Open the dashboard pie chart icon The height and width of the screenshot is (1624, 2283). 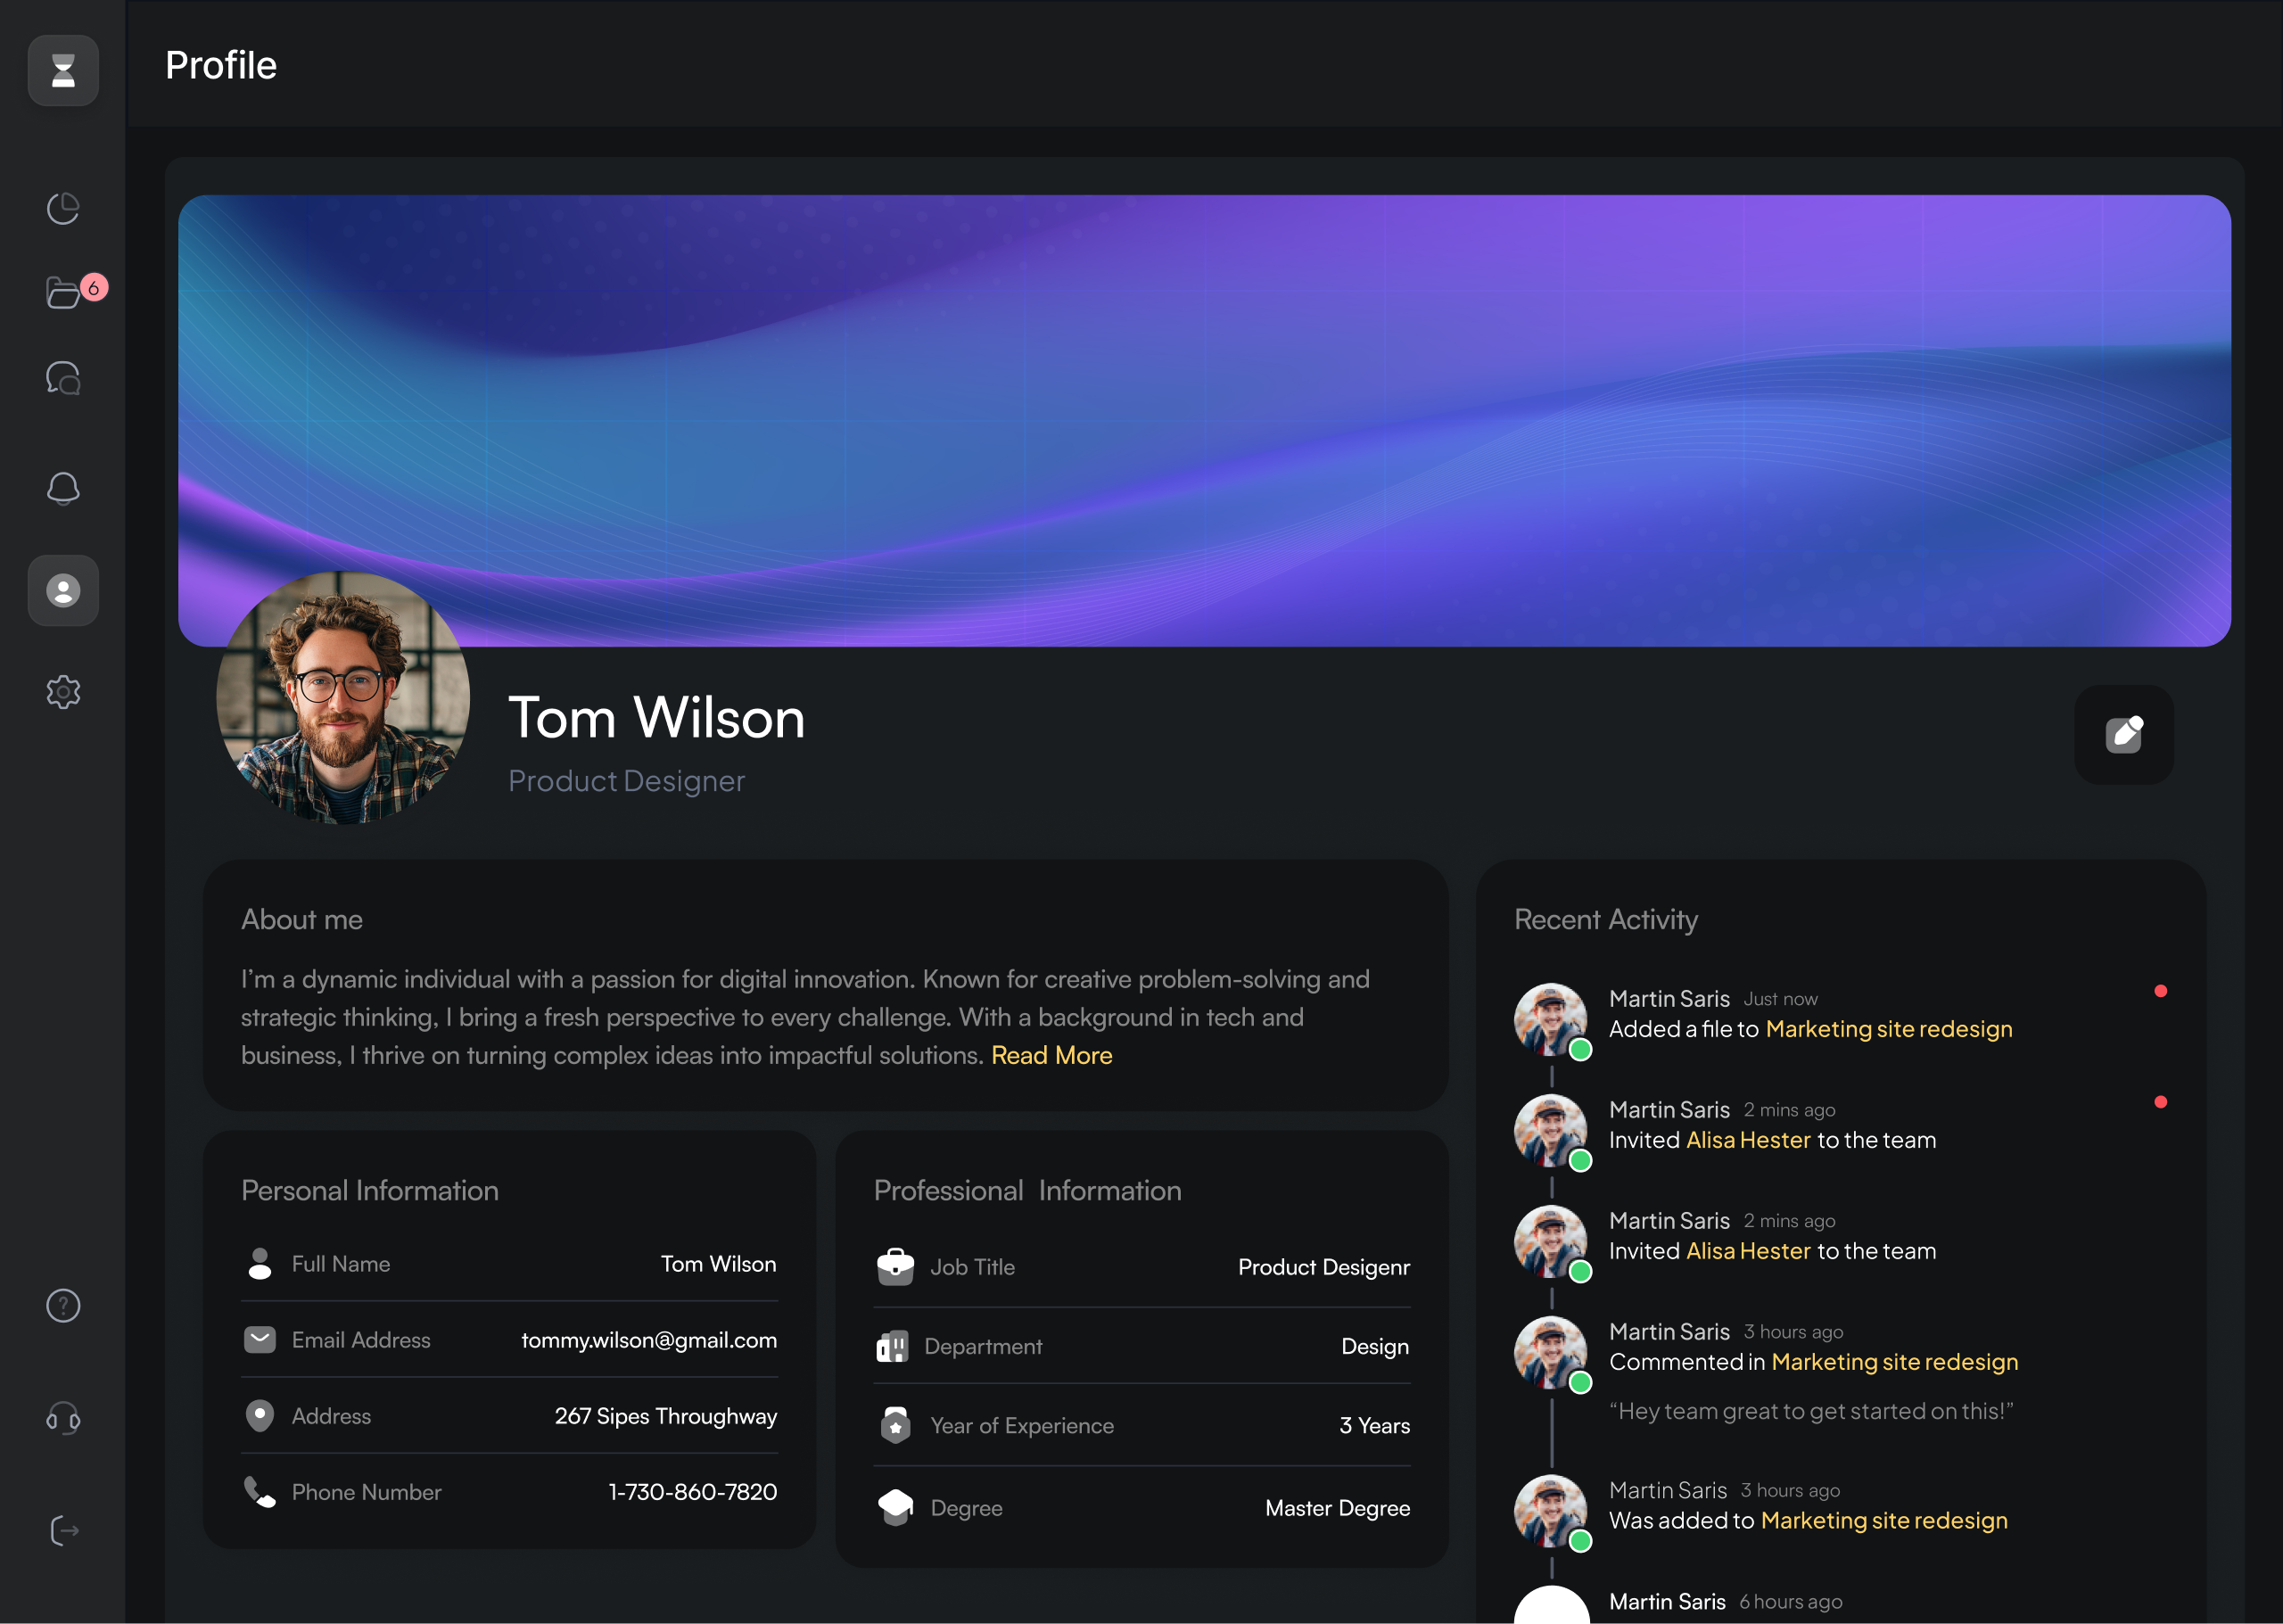(x=63, y=208)
